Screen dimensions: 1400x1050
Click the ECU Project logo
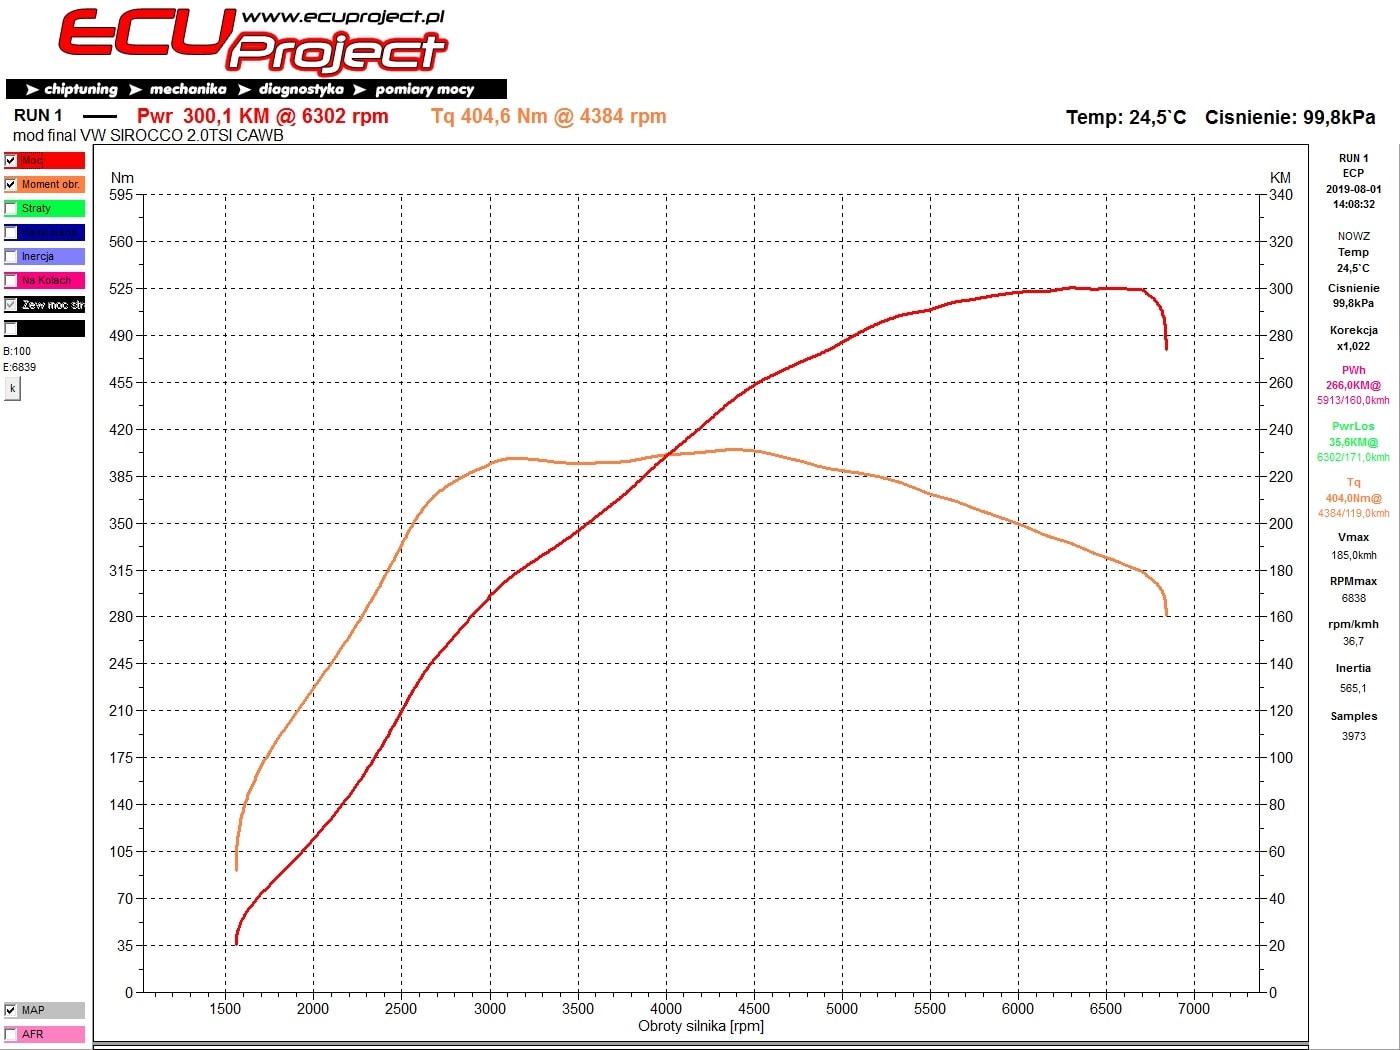[x=252, y=42]
